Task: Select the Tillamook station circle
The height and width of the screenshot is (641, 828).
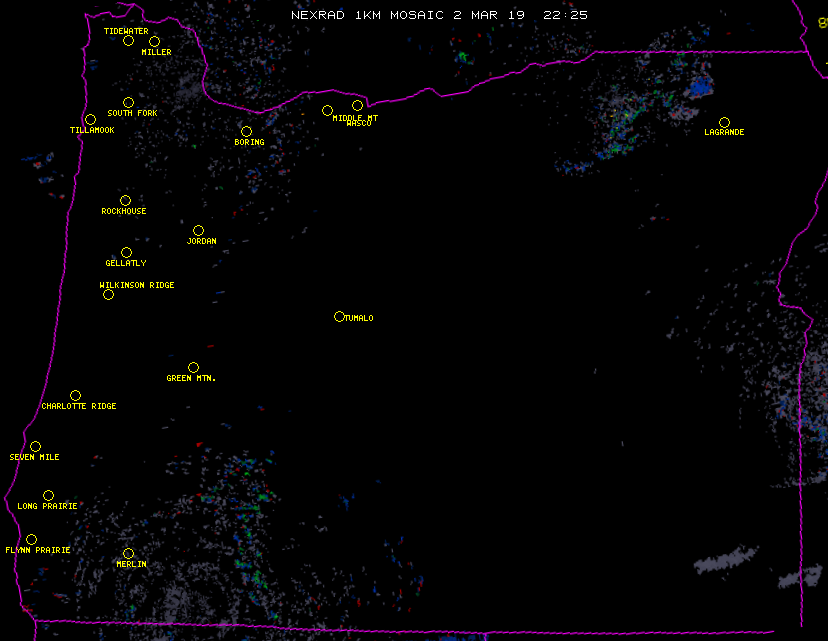Action: [x=90, y=120]
